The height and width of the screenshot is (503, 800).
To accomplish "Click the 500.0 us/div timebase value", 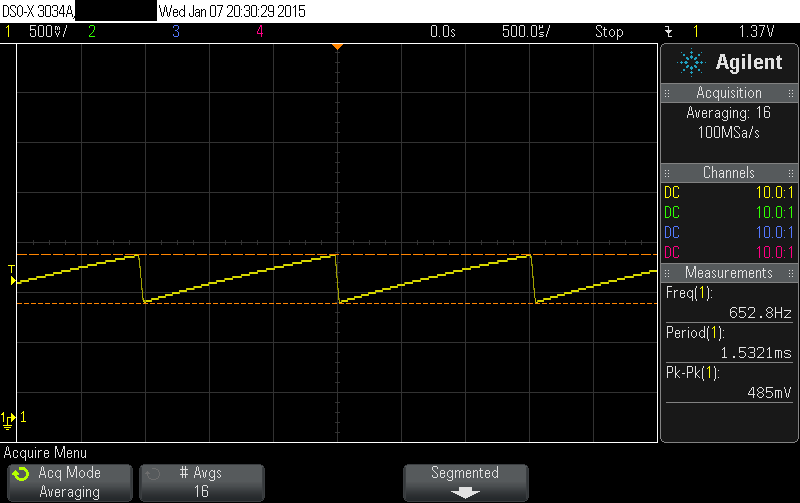I will coord(526,32).
